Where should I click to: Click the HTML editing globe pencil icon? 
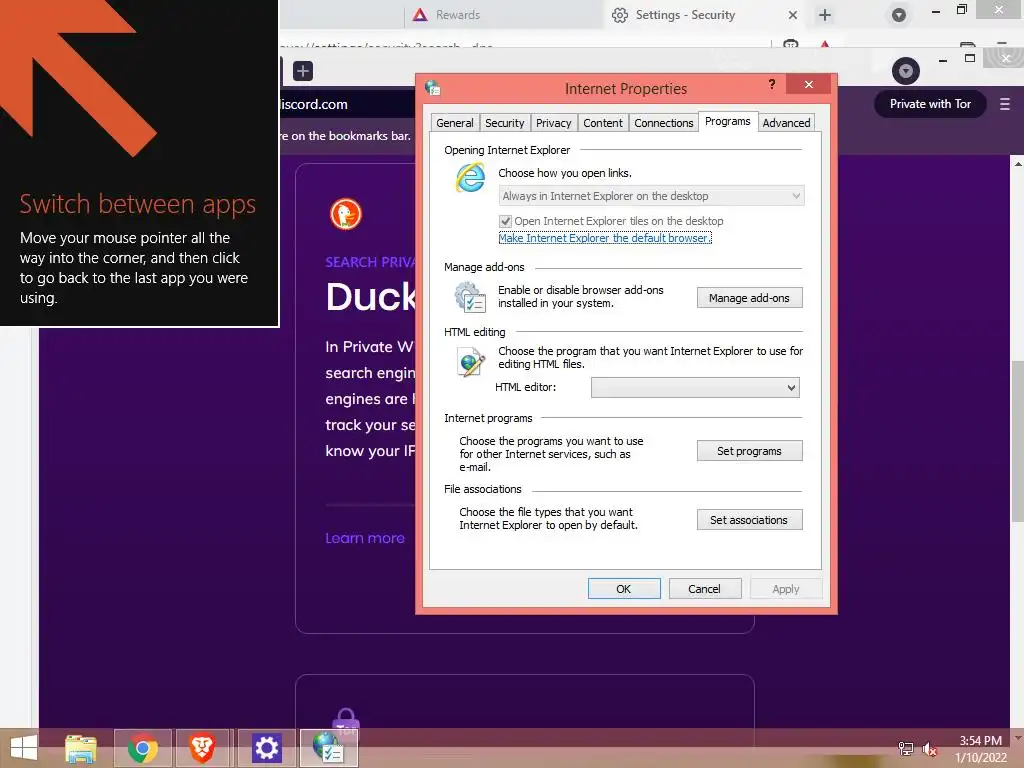coord(471,362)
